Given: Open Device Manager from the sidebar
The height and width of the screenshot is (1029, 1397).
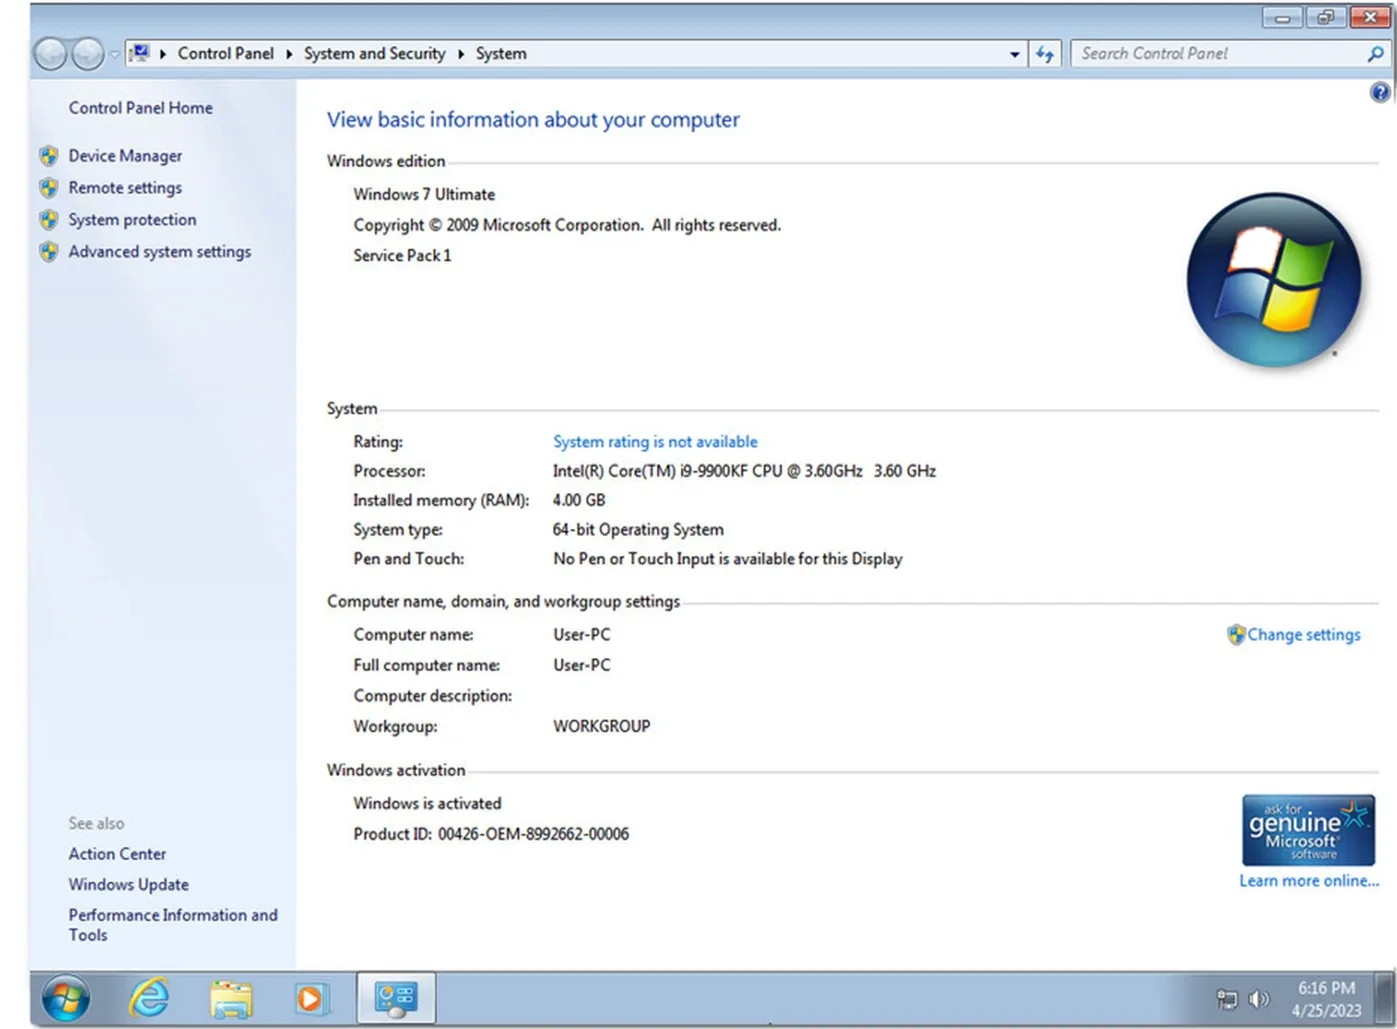Looking at the screenshot, I should click(x=124, y=155).
